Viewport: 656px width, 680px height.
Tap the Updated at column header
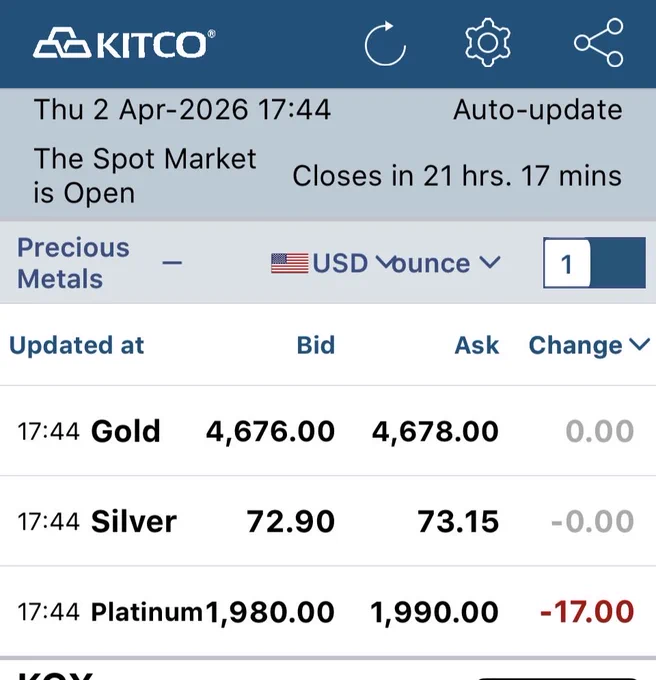click(x=76, y=345)
